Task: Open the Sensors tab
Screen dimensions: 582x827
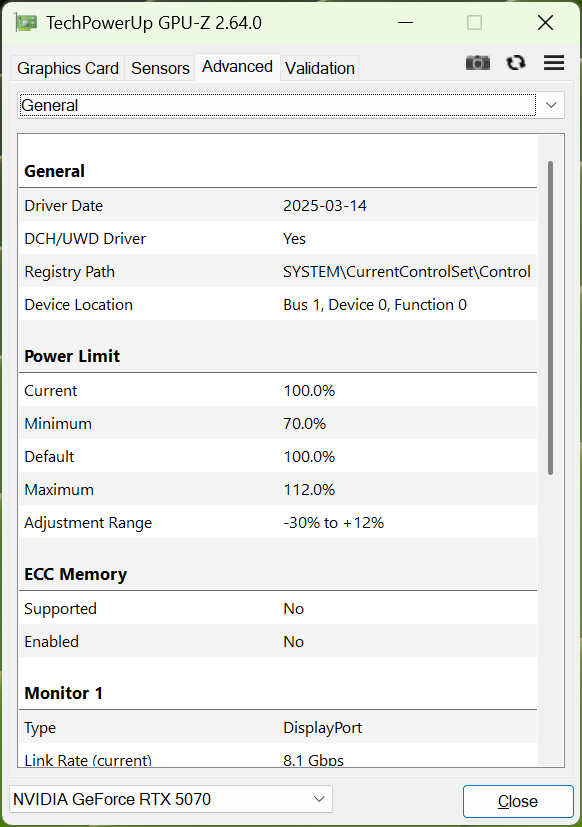Action: (160, 68)
